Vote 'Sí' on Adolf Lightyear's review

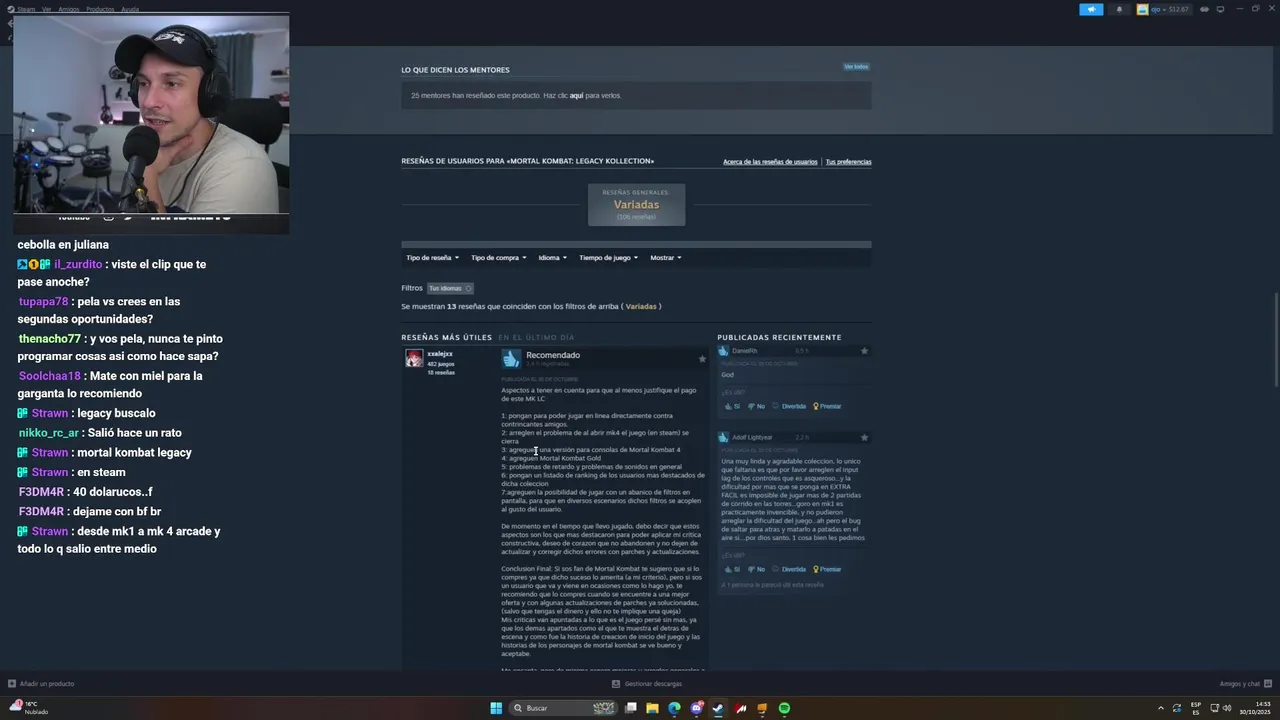coord(732,570)
